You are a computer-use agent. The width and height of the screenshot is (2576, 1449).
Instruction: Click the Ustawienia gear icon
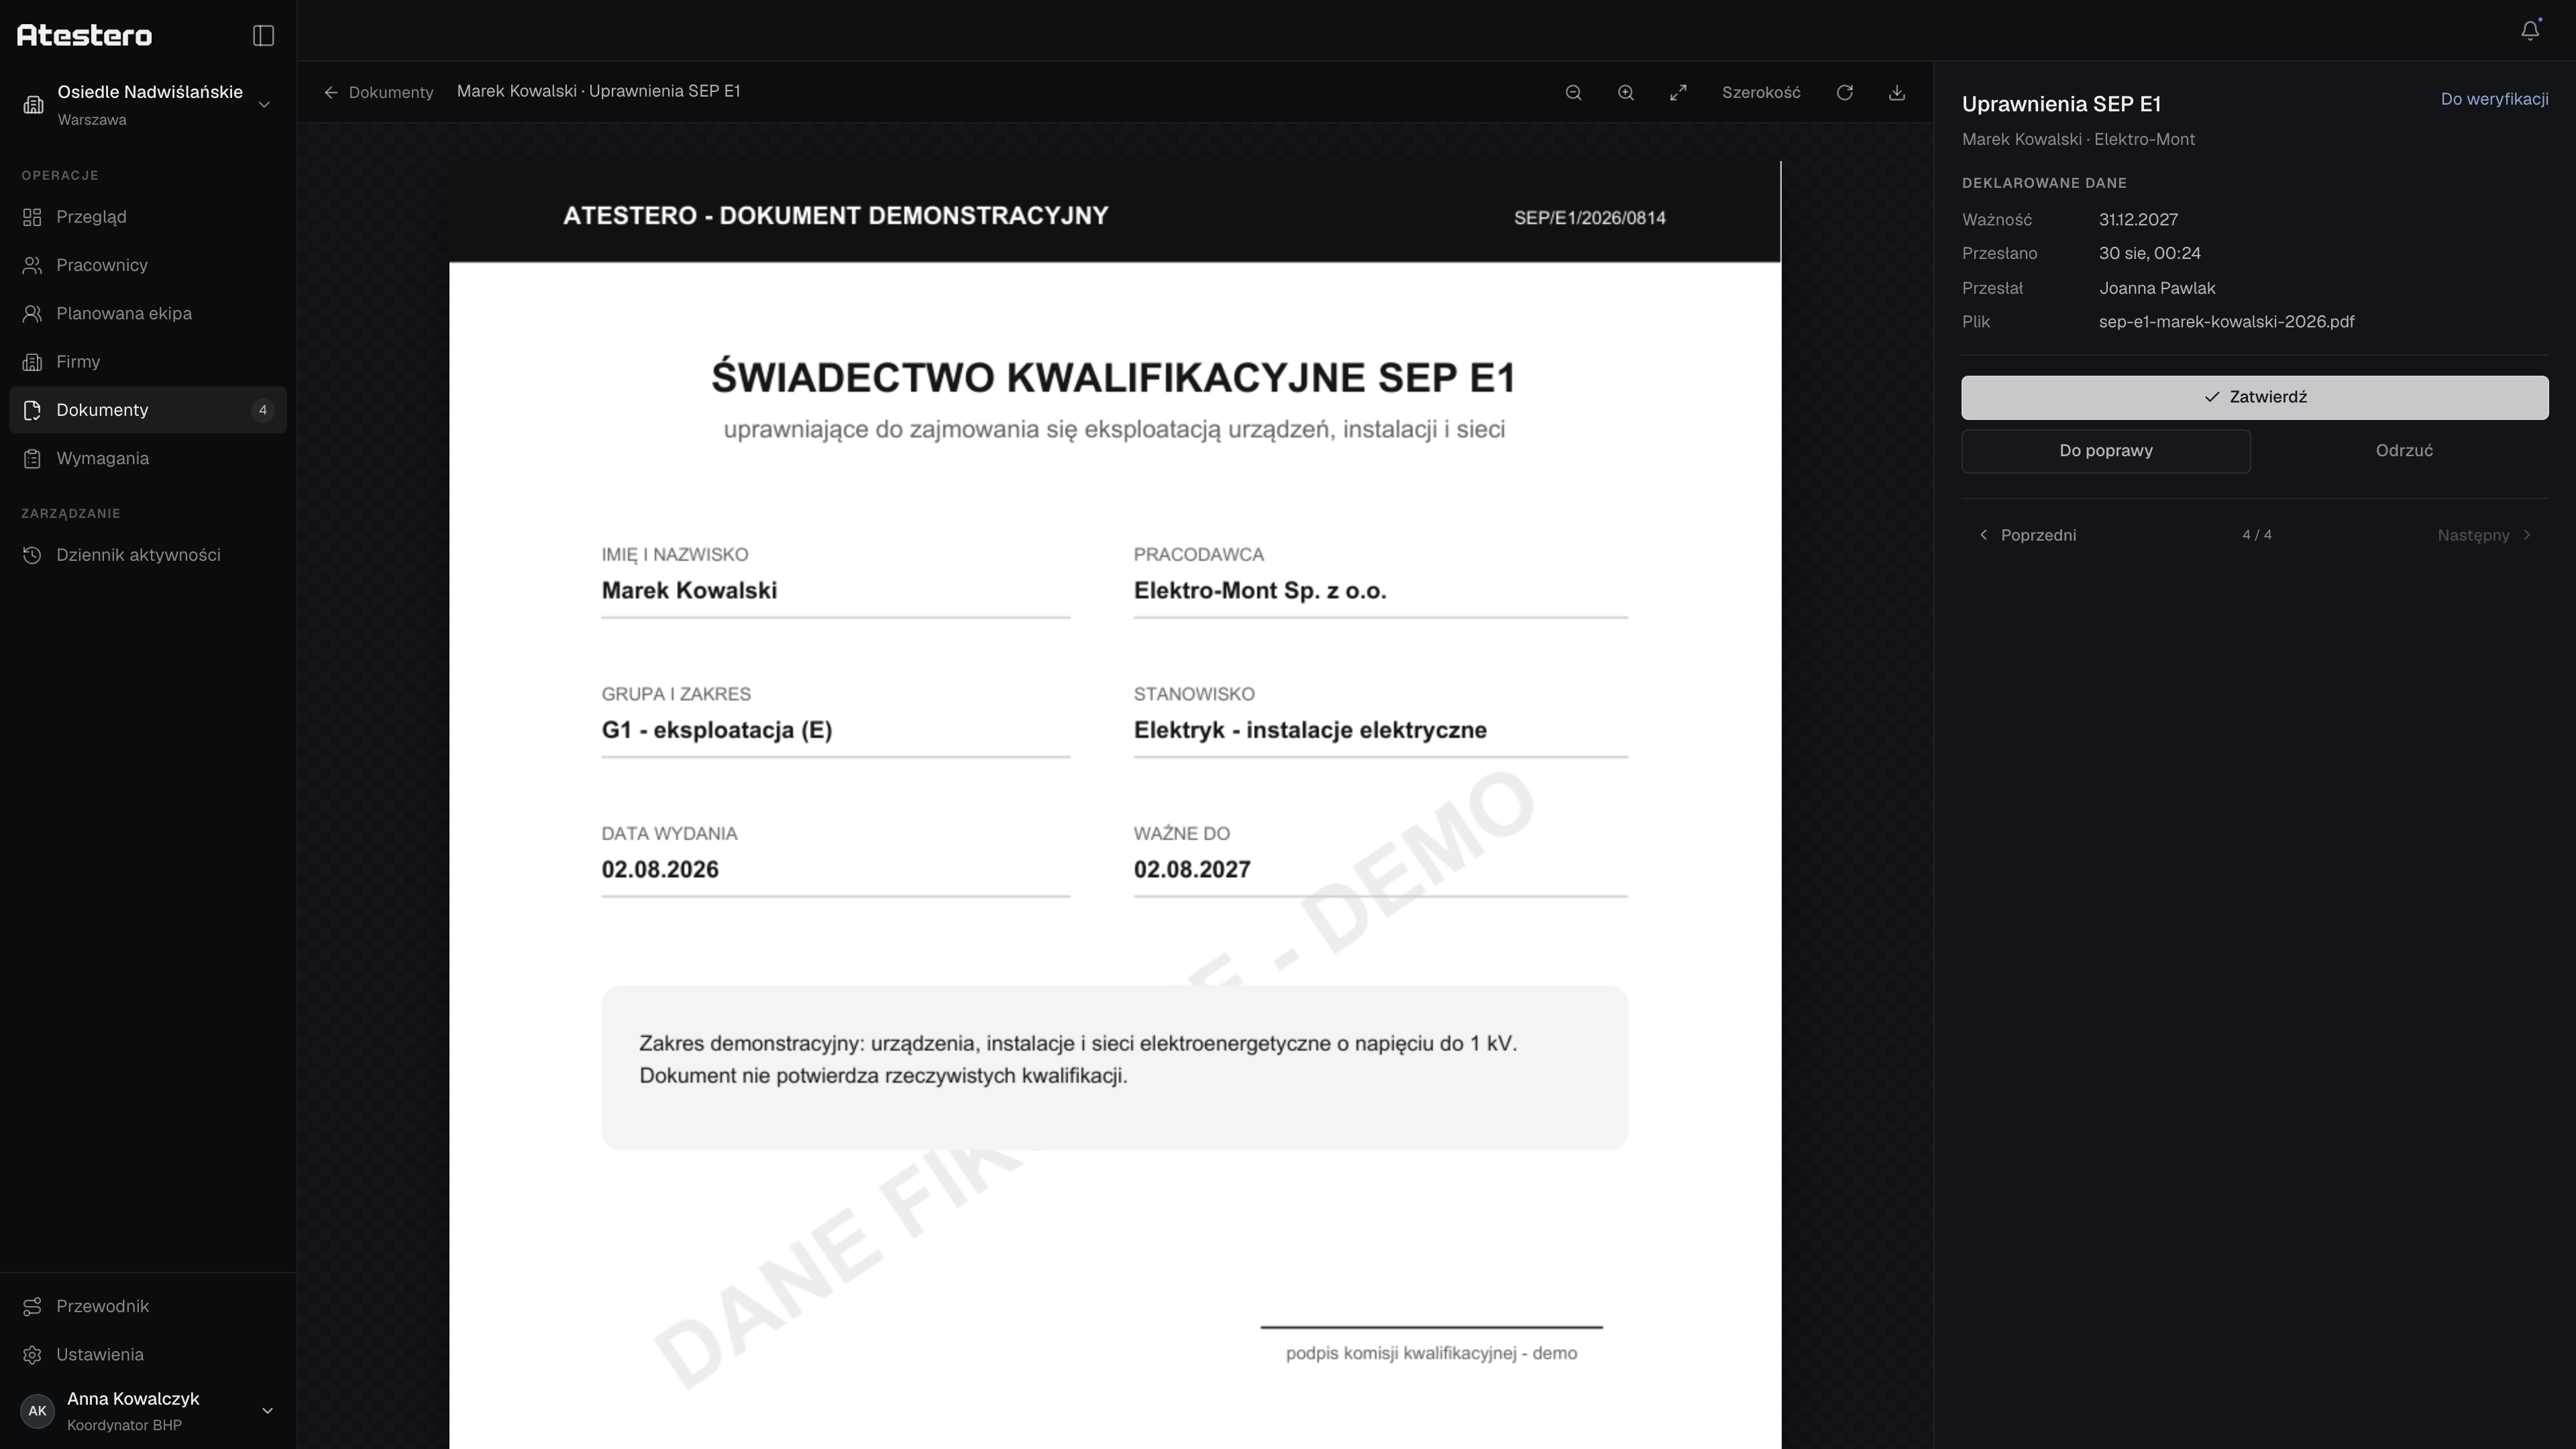click(x=32, y=1355)
